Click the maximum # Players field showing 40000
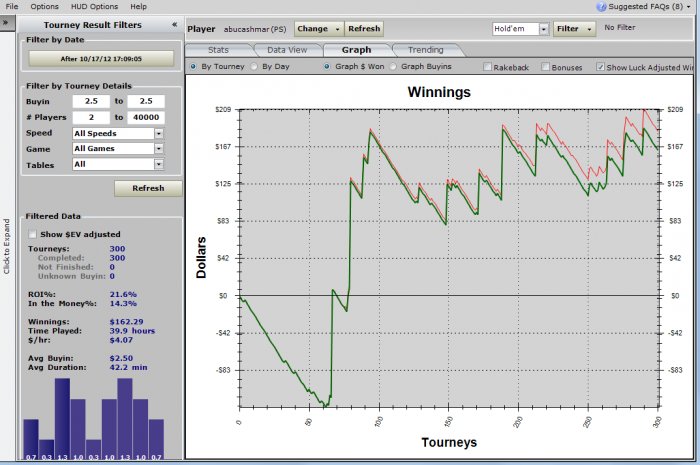700x465 pixels. pos(146,117)
